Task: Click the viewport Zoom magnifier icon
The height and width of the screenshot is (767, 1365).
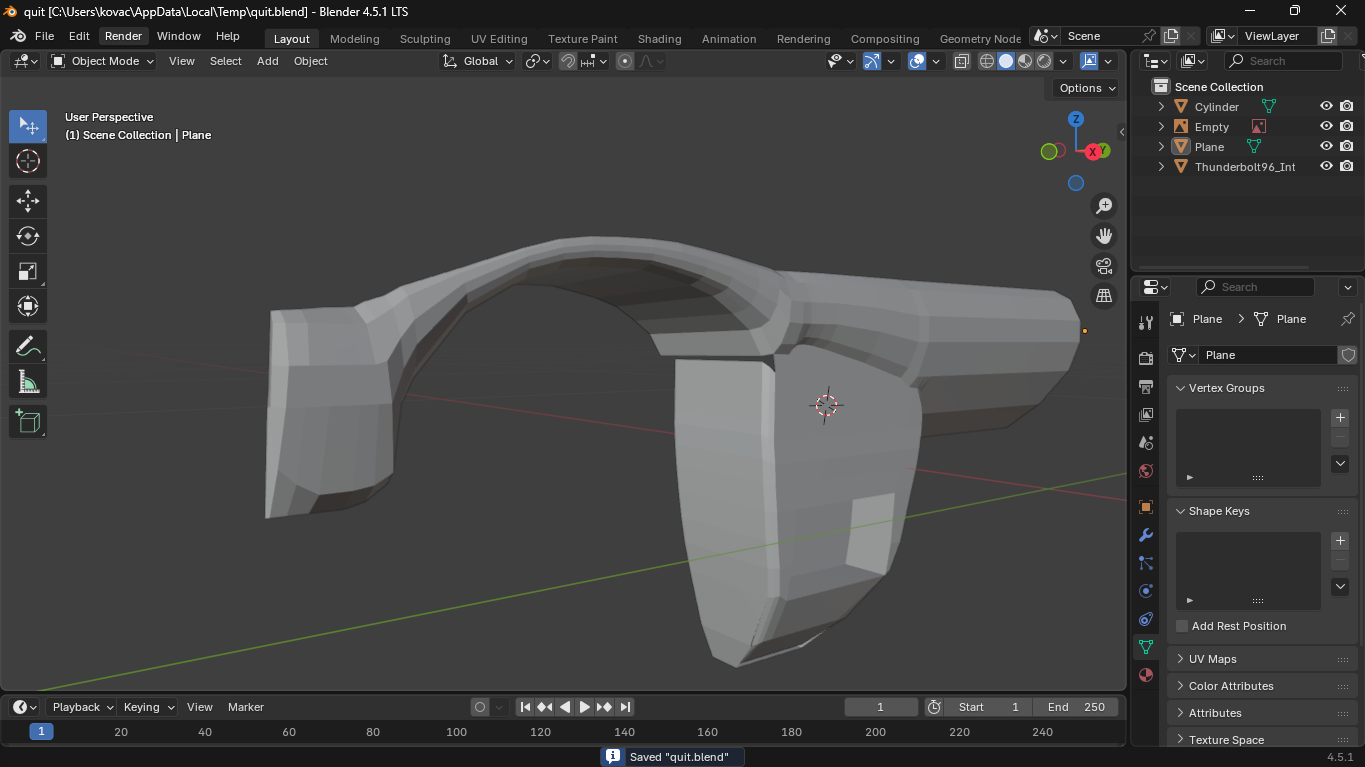Action: (1104, 206)
